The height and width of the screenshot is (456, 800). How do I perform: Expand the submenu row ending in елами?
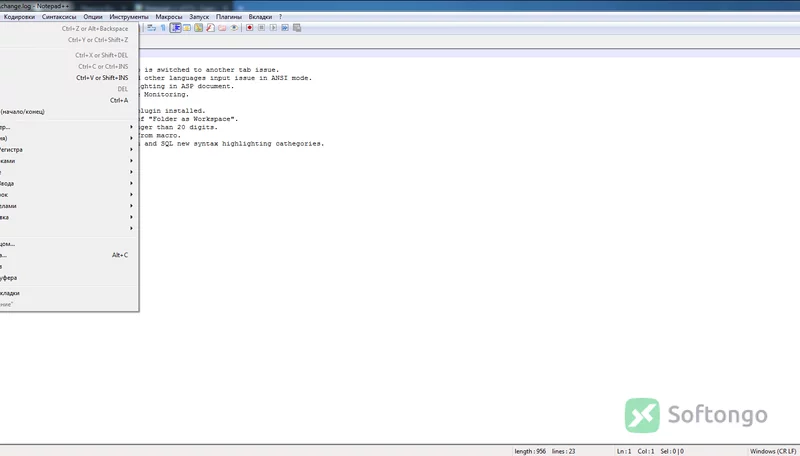click(69, 206)
